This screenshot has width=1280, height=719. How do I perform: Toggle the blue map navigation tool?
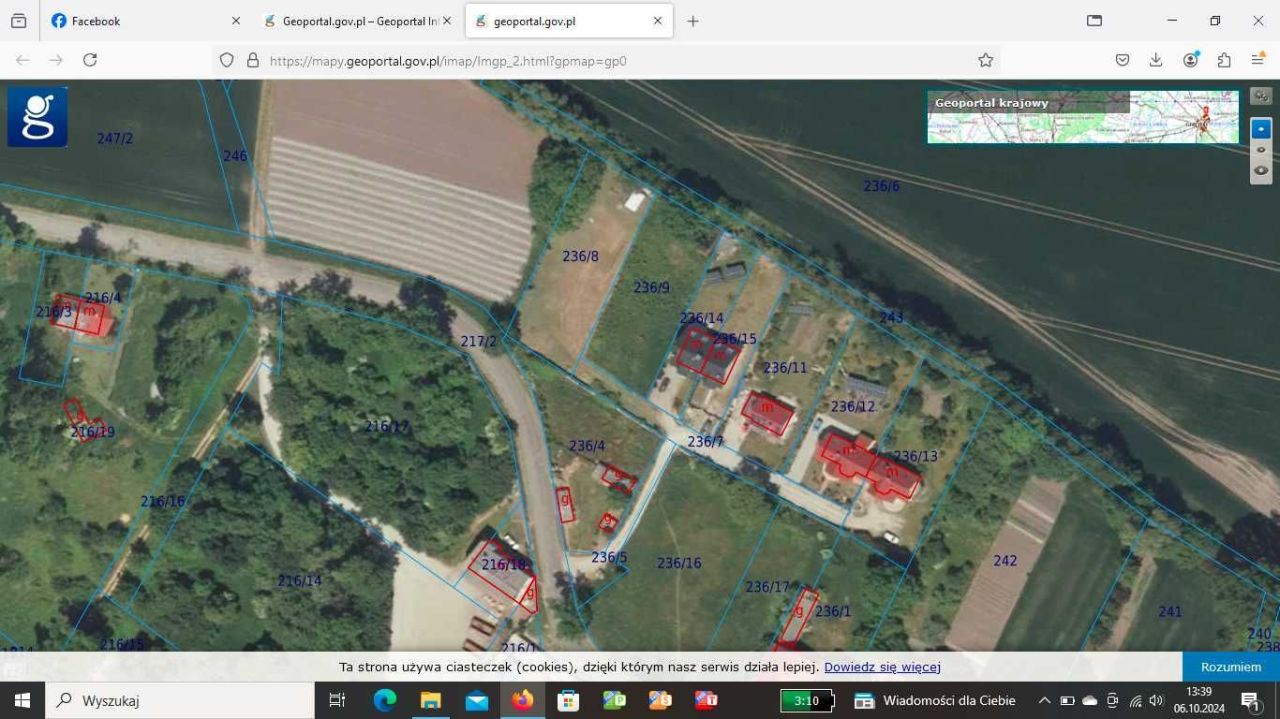coord(1260,128)
